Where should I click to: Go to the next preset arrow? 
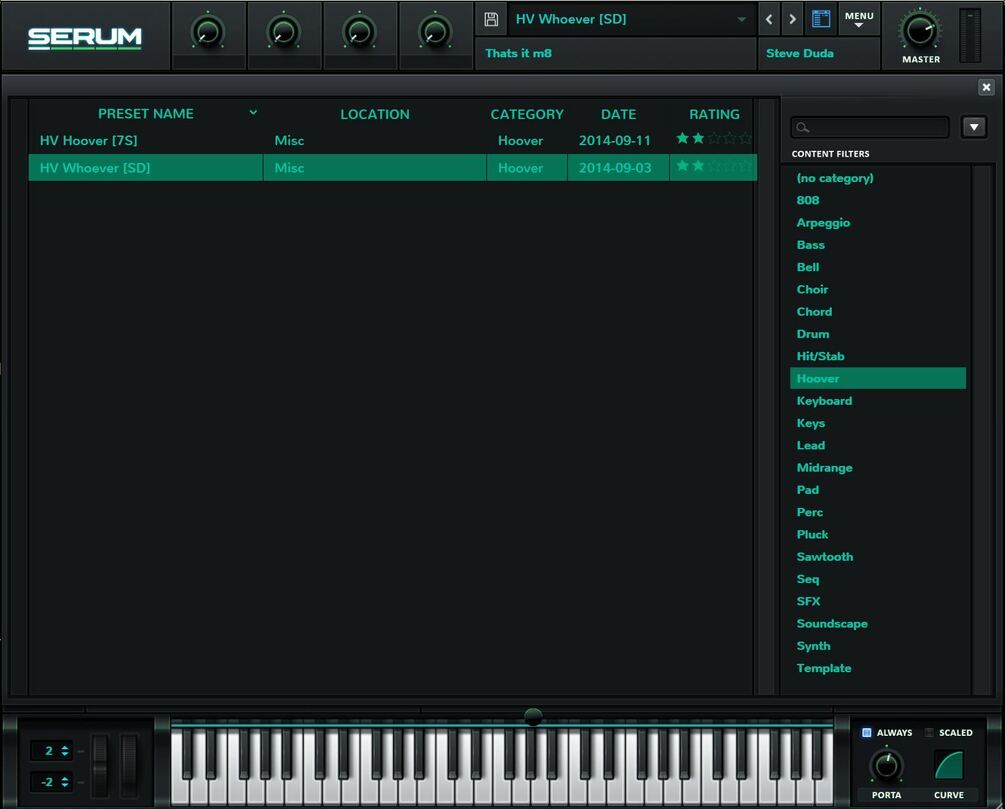tap(792, 19)
